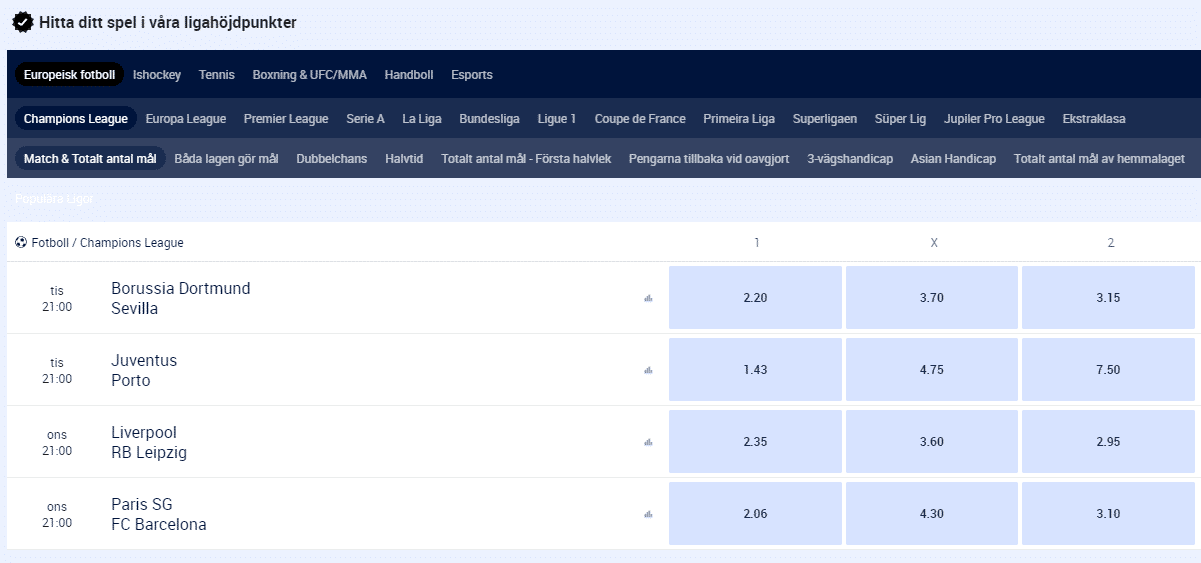Open the Esports tab

472,75
